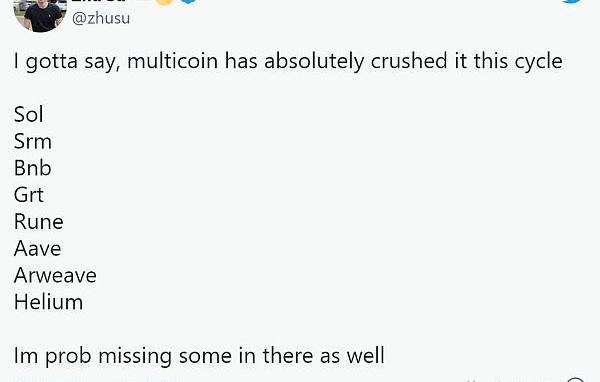Click the word "crushed" in the tweet
Screen dimensions: 600x382
click(x=409, y=61)
